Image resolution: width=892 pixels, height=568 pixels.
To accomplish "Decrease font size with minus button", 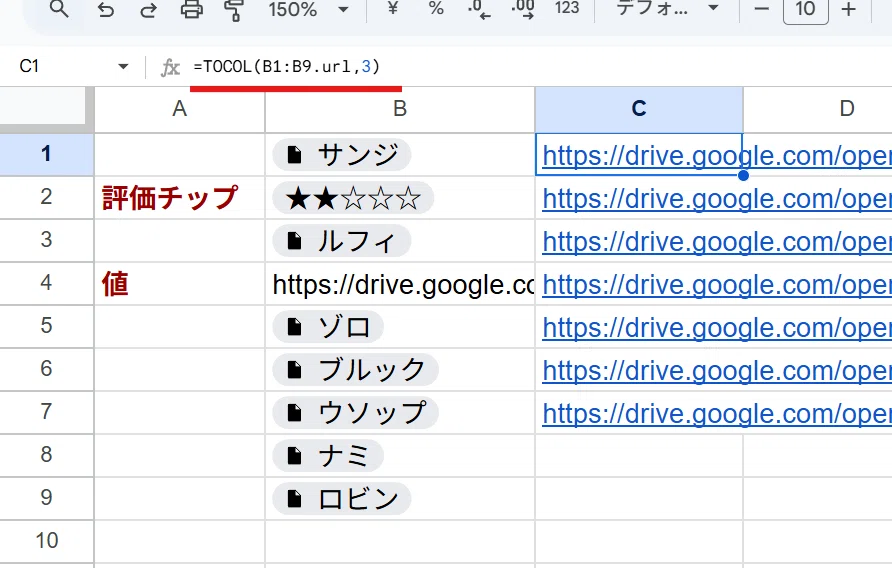I will [x=762, y=9].
